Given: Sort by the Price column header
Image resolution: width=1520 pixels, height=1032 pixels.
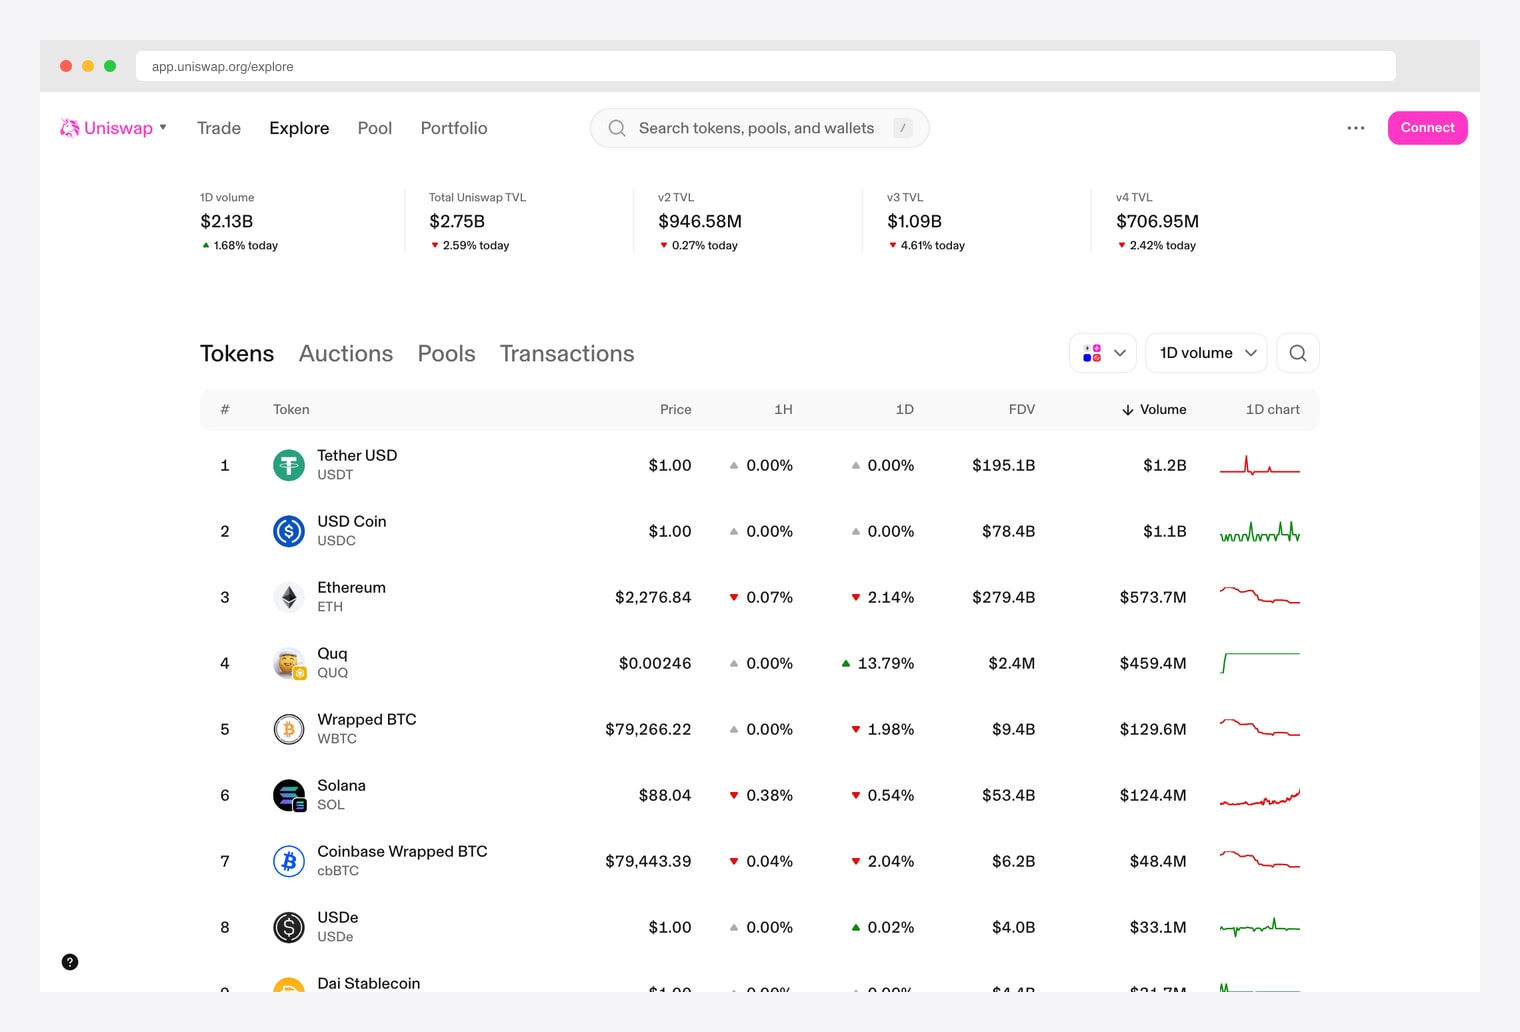Looking at the screenshot, I should point(675,409).
